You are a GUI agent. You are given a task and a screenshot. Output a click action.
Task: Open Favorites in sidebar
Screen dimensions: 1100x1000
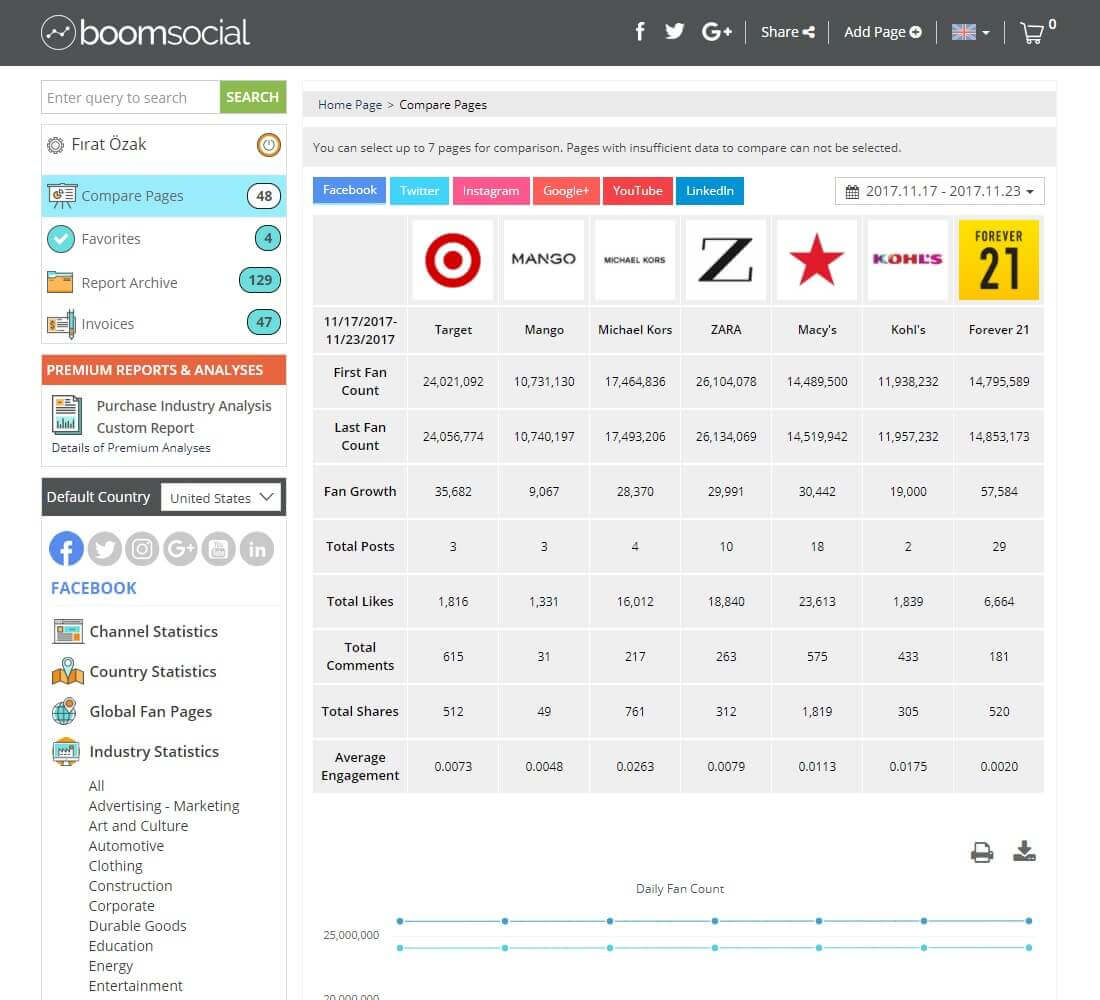pos(163,239)
